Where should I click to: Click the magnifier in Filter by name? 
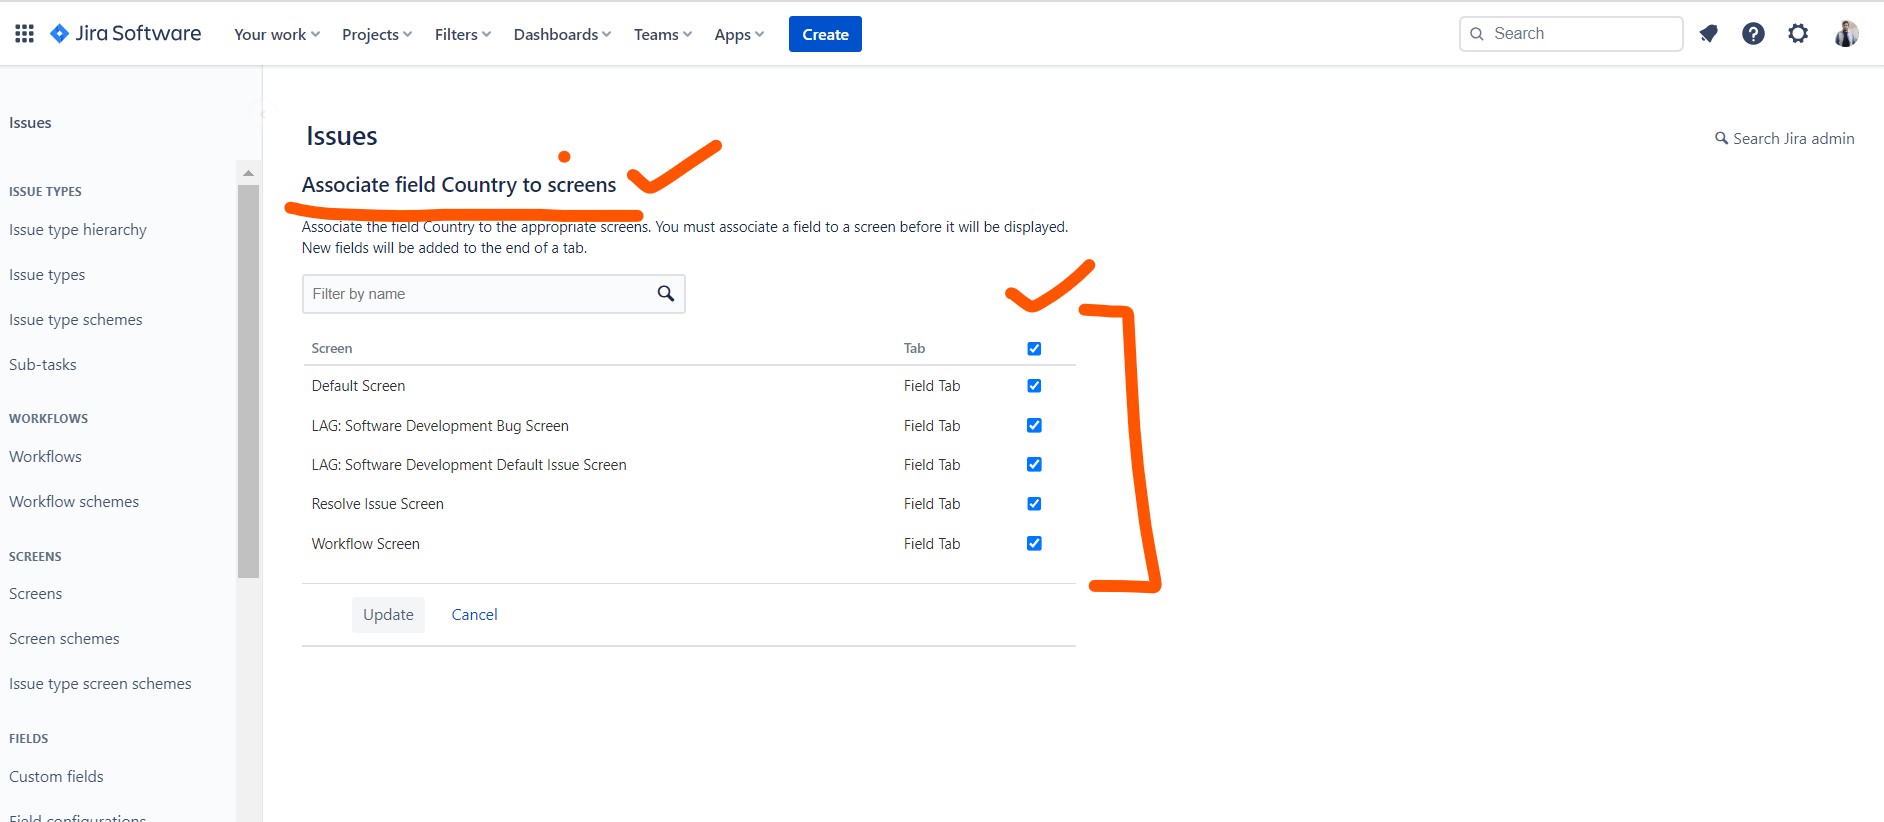coord(666,294)
